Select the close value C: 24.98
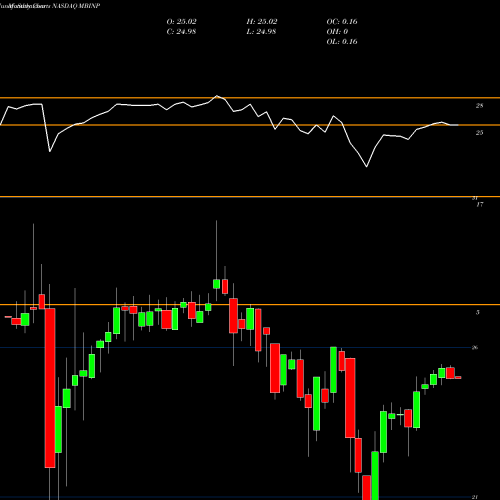This screenshot has width=500, height=500. (x=181, y=32)
